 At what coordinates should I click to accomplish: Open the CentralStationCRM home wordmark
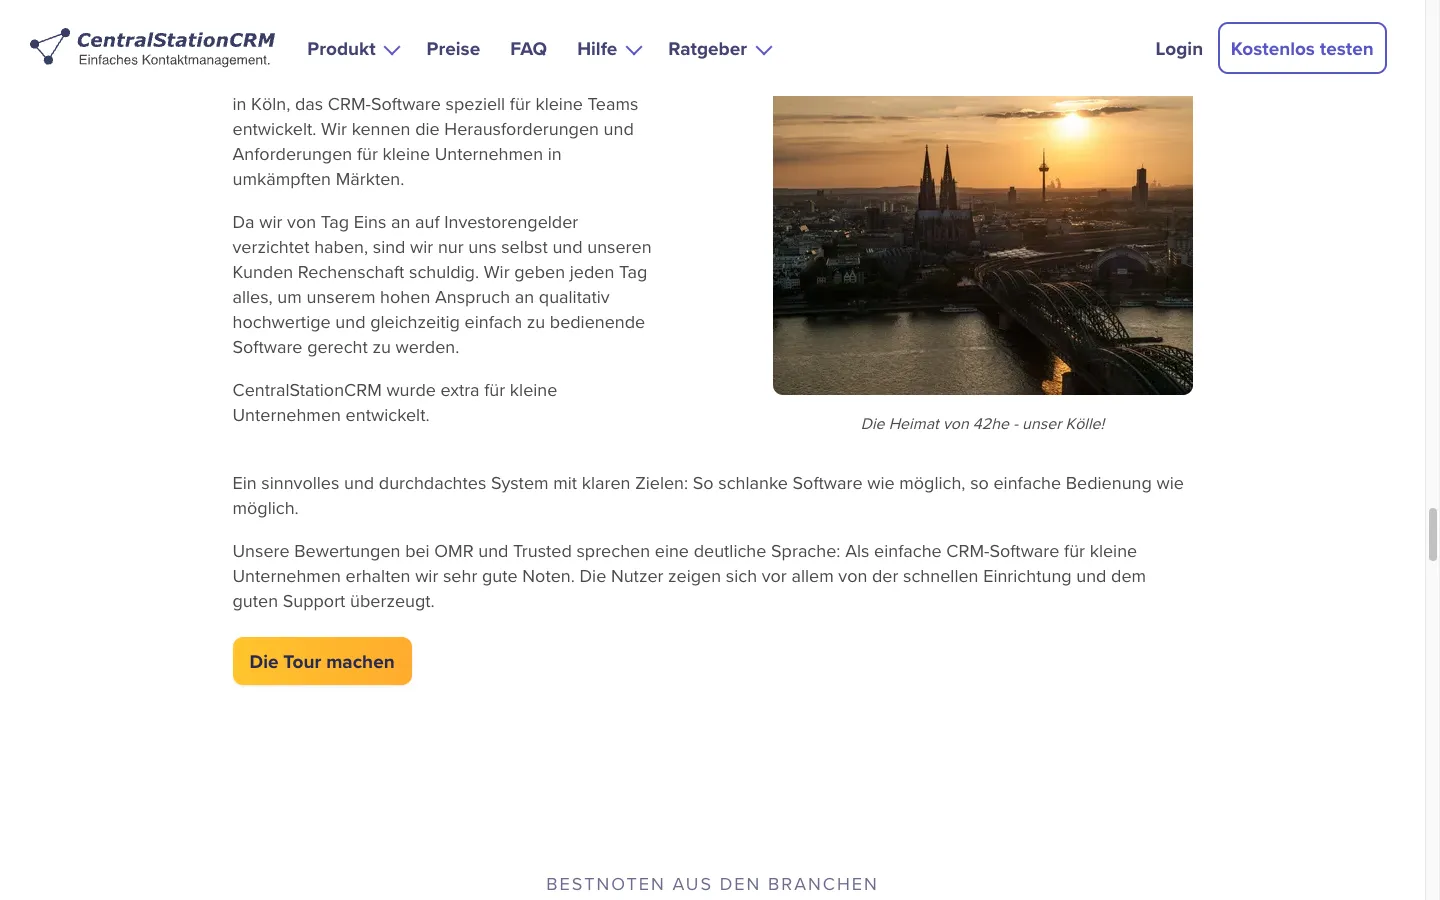[176, 40]
